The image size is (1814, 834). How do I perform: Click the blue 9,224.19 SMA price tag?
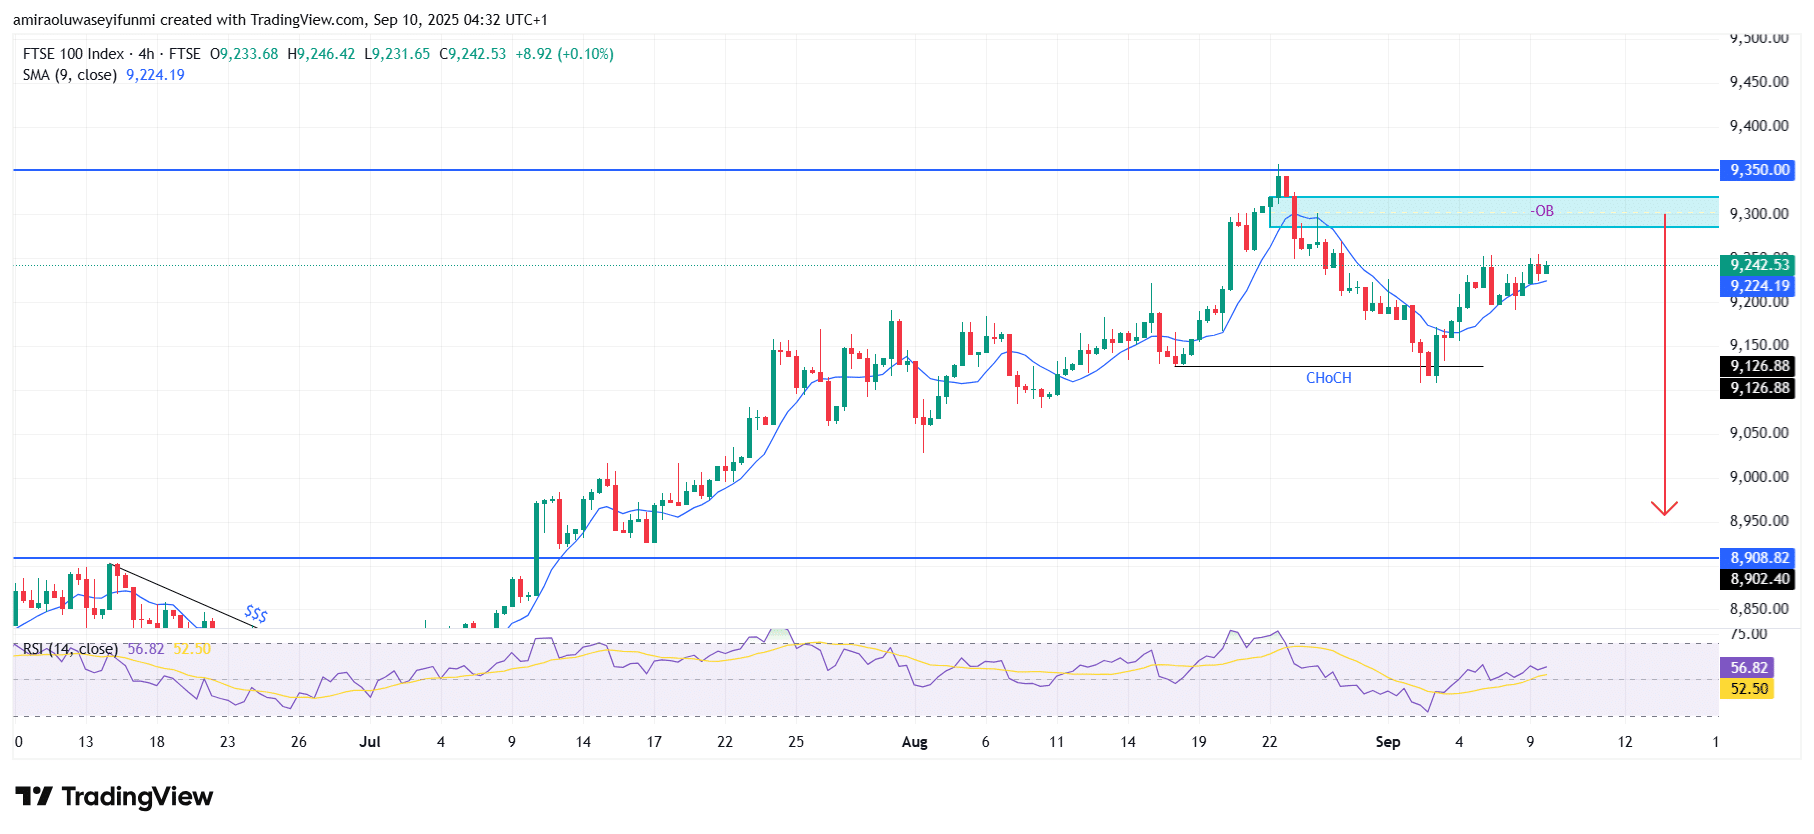pos(1757,286)
